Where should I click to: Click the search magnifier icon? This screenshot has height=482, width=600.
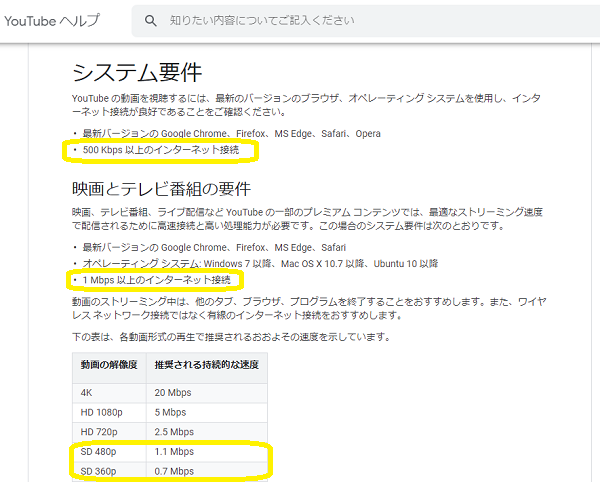coord(150,21)
